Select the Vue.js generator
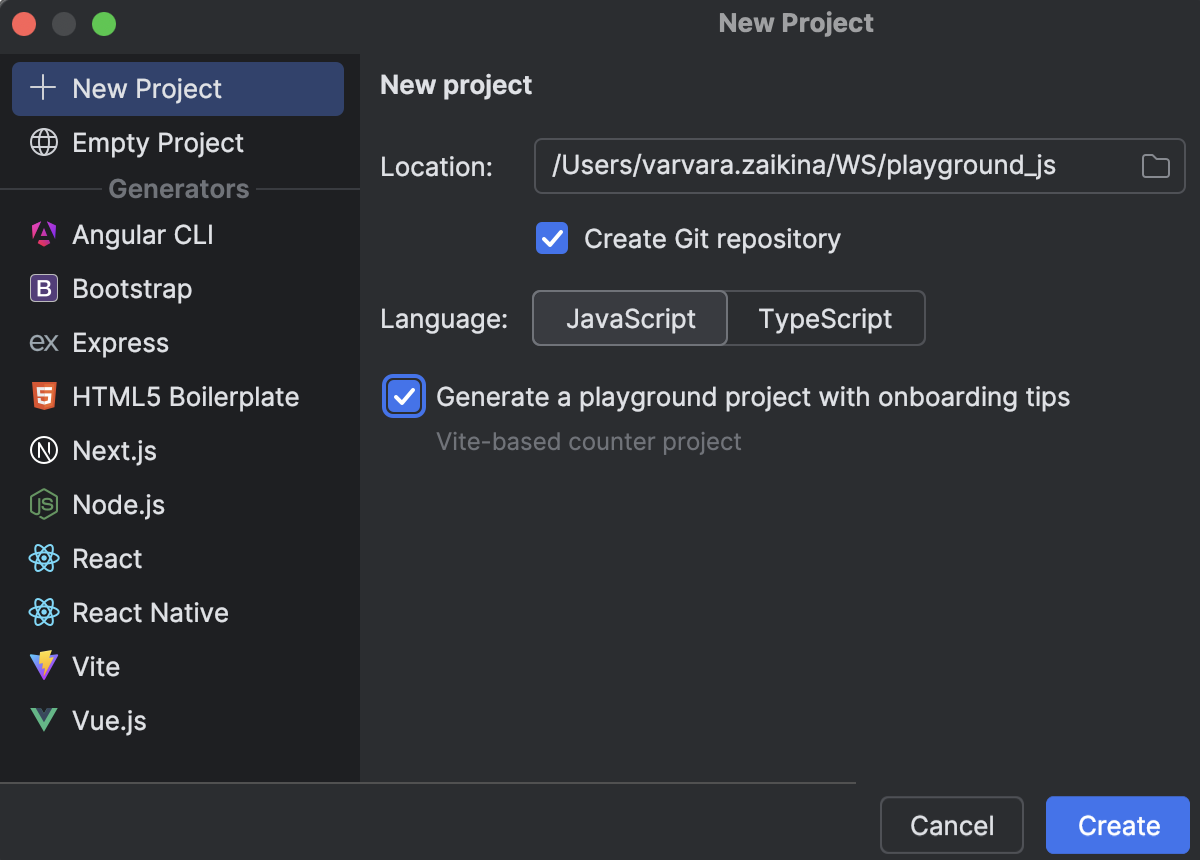This screenshot has height=860, width=1200. click(x=108, y=720)
